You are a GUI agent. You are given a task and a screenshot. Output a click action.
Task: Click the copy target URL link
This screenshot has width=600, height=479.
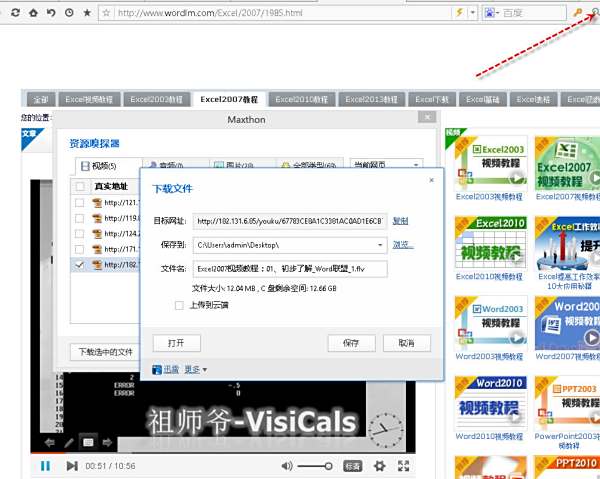click(x=400, y=221)
